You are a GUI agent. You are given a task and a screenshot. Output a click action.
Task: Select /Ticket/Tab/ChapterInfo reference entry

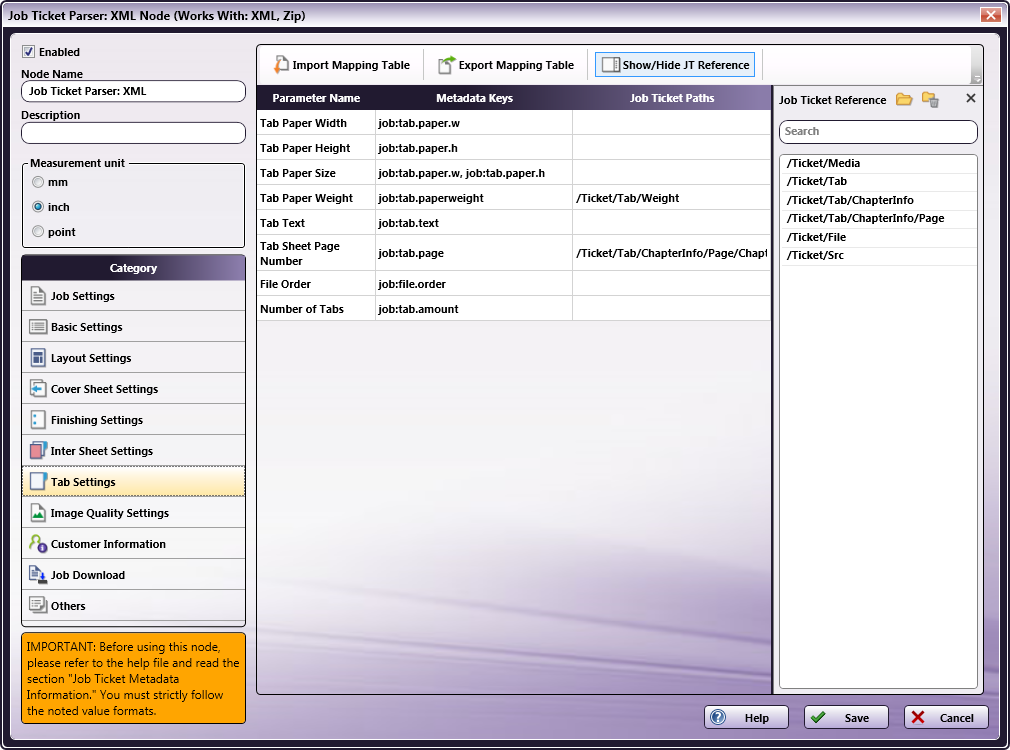[x=878, y=200]
